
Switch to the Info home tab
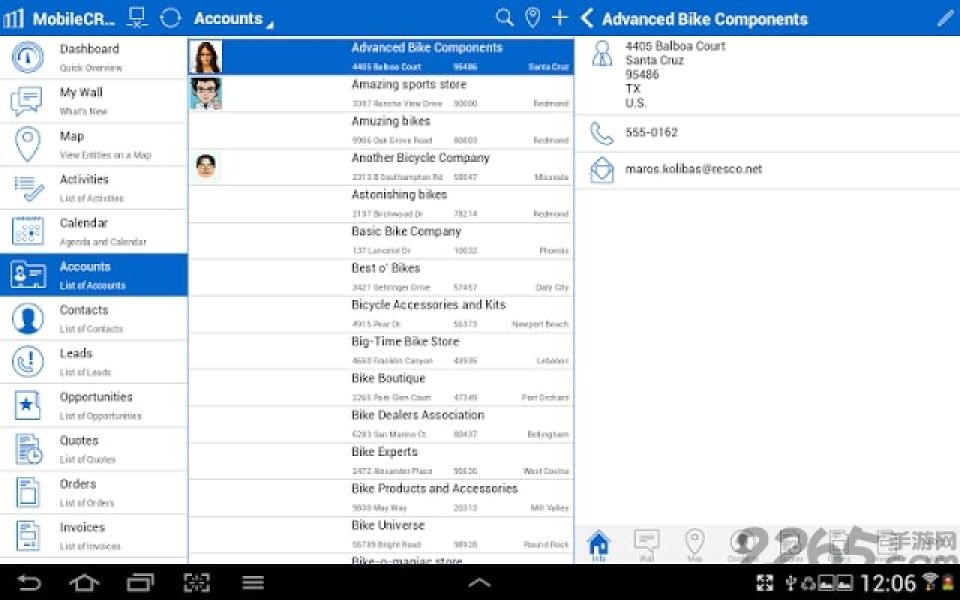click(x=599, y=545)
